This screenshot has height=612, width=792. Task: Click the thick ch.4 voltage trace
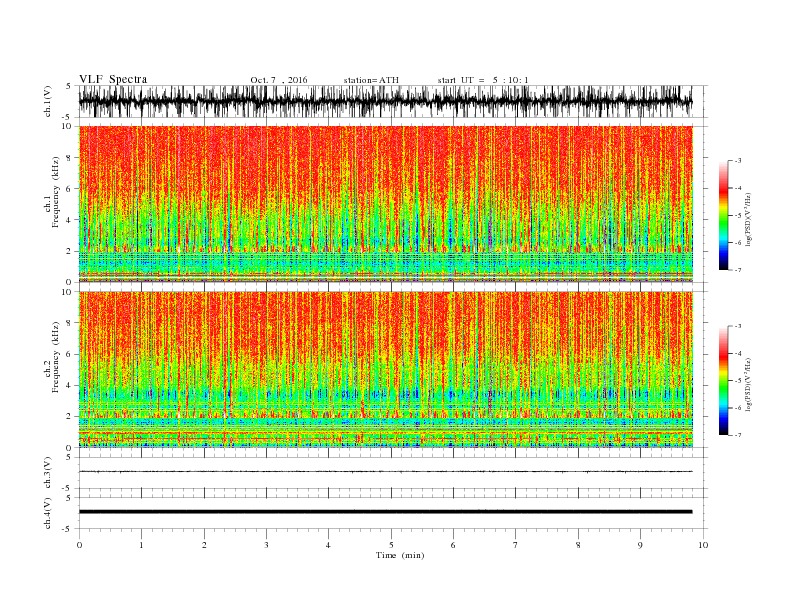pos(385,512)
